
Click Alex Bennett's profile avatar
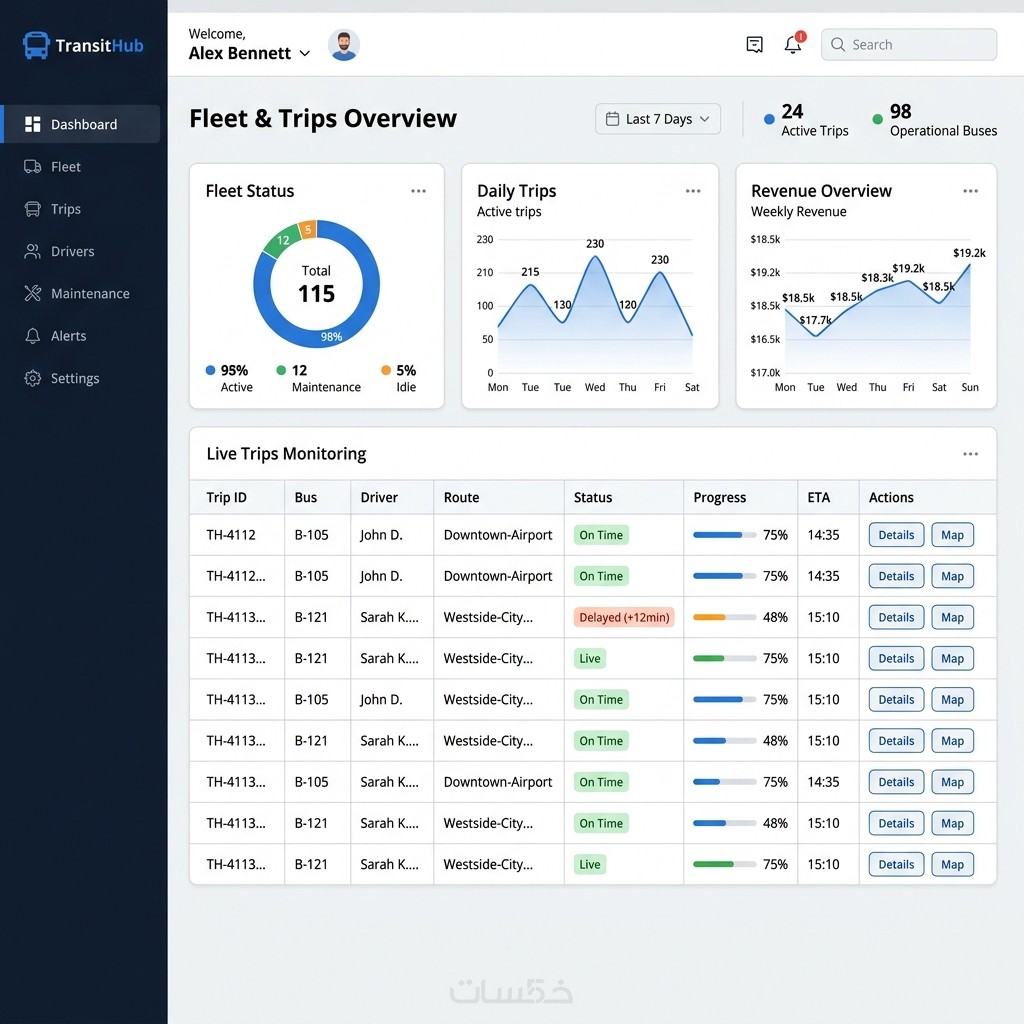coord(344,45)
